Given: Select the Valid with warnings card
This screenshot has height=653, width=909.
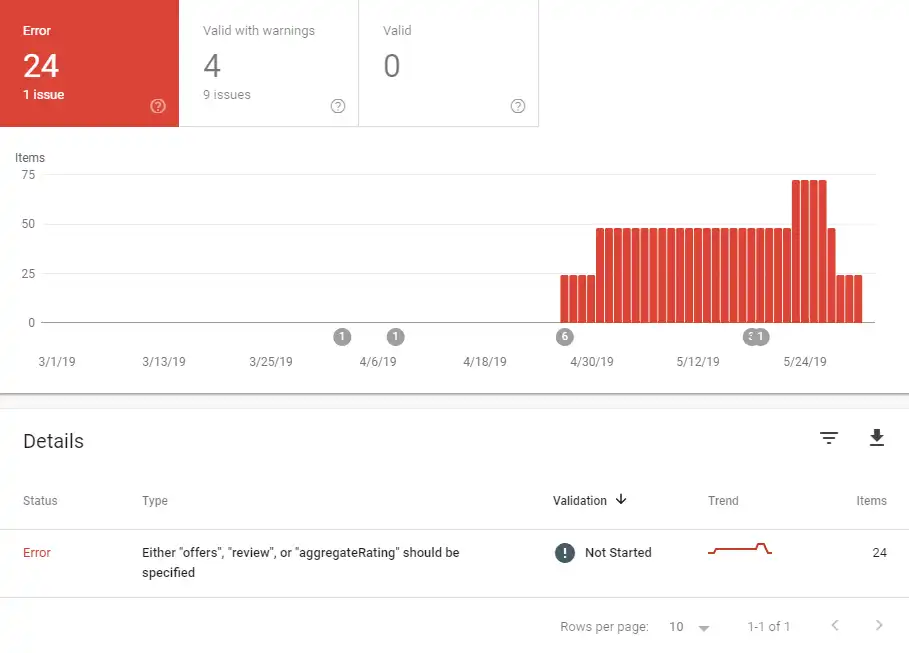Looking at the screenshot, I should click(x=269, y=63).
